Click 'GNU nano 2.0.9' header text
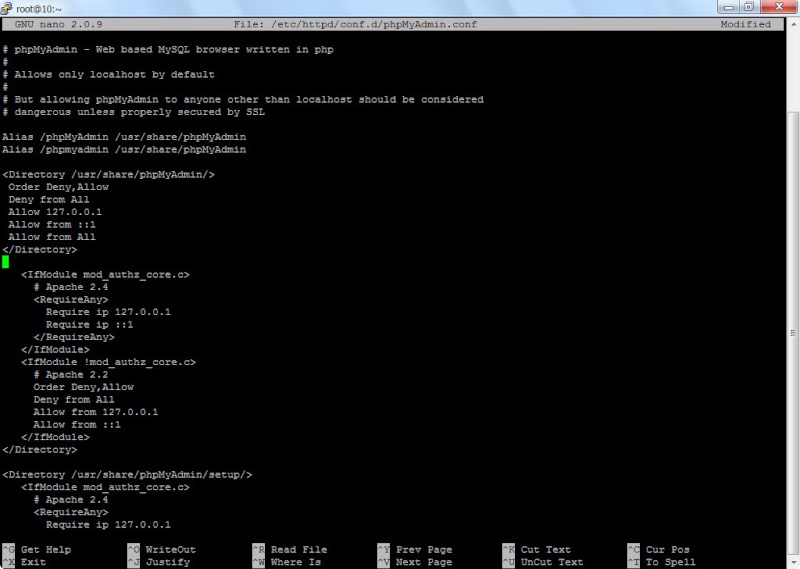The width and height of the screenshot is (800, 569). 58,24
